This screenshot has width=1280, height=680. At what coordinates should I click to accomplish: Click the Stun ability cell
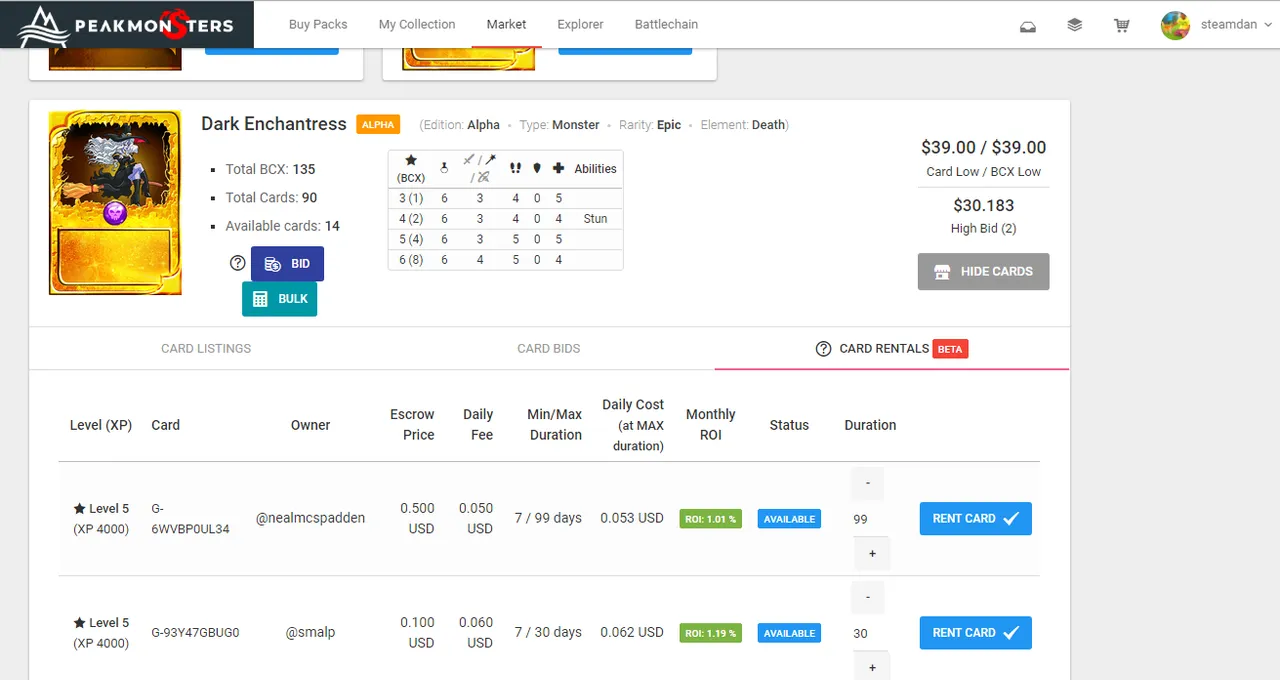point(595,218)
